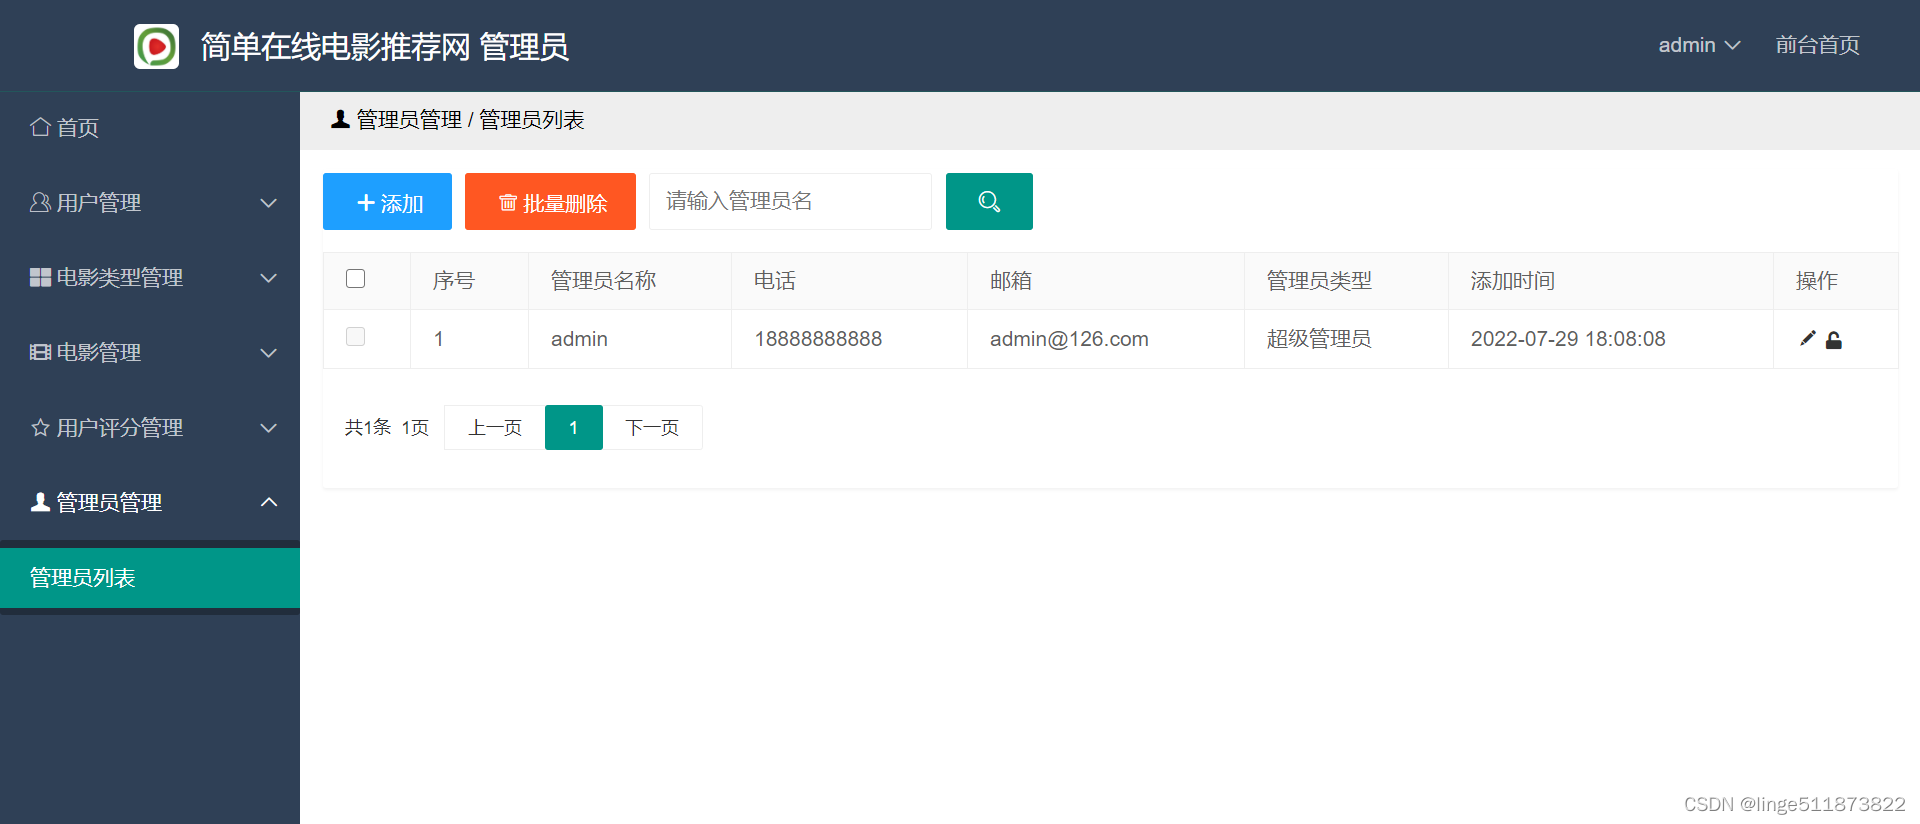Screen dimensions: 1920x824
Task: Select the 电影类型管理 sidebar menu label
Action: point(120,278)
